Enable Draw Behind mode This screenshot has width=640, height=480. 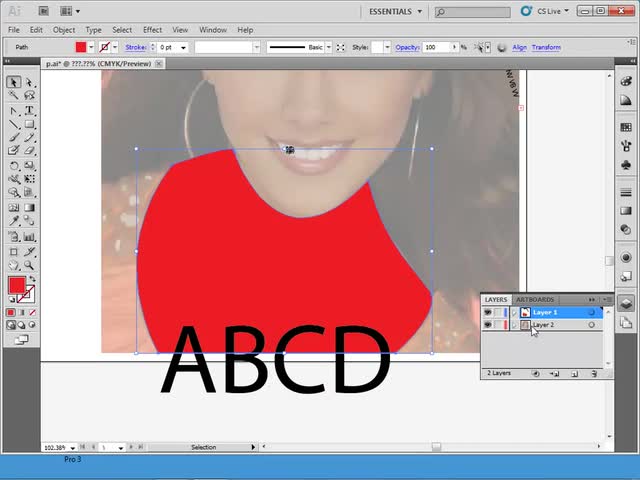click(x=21, y=325)
